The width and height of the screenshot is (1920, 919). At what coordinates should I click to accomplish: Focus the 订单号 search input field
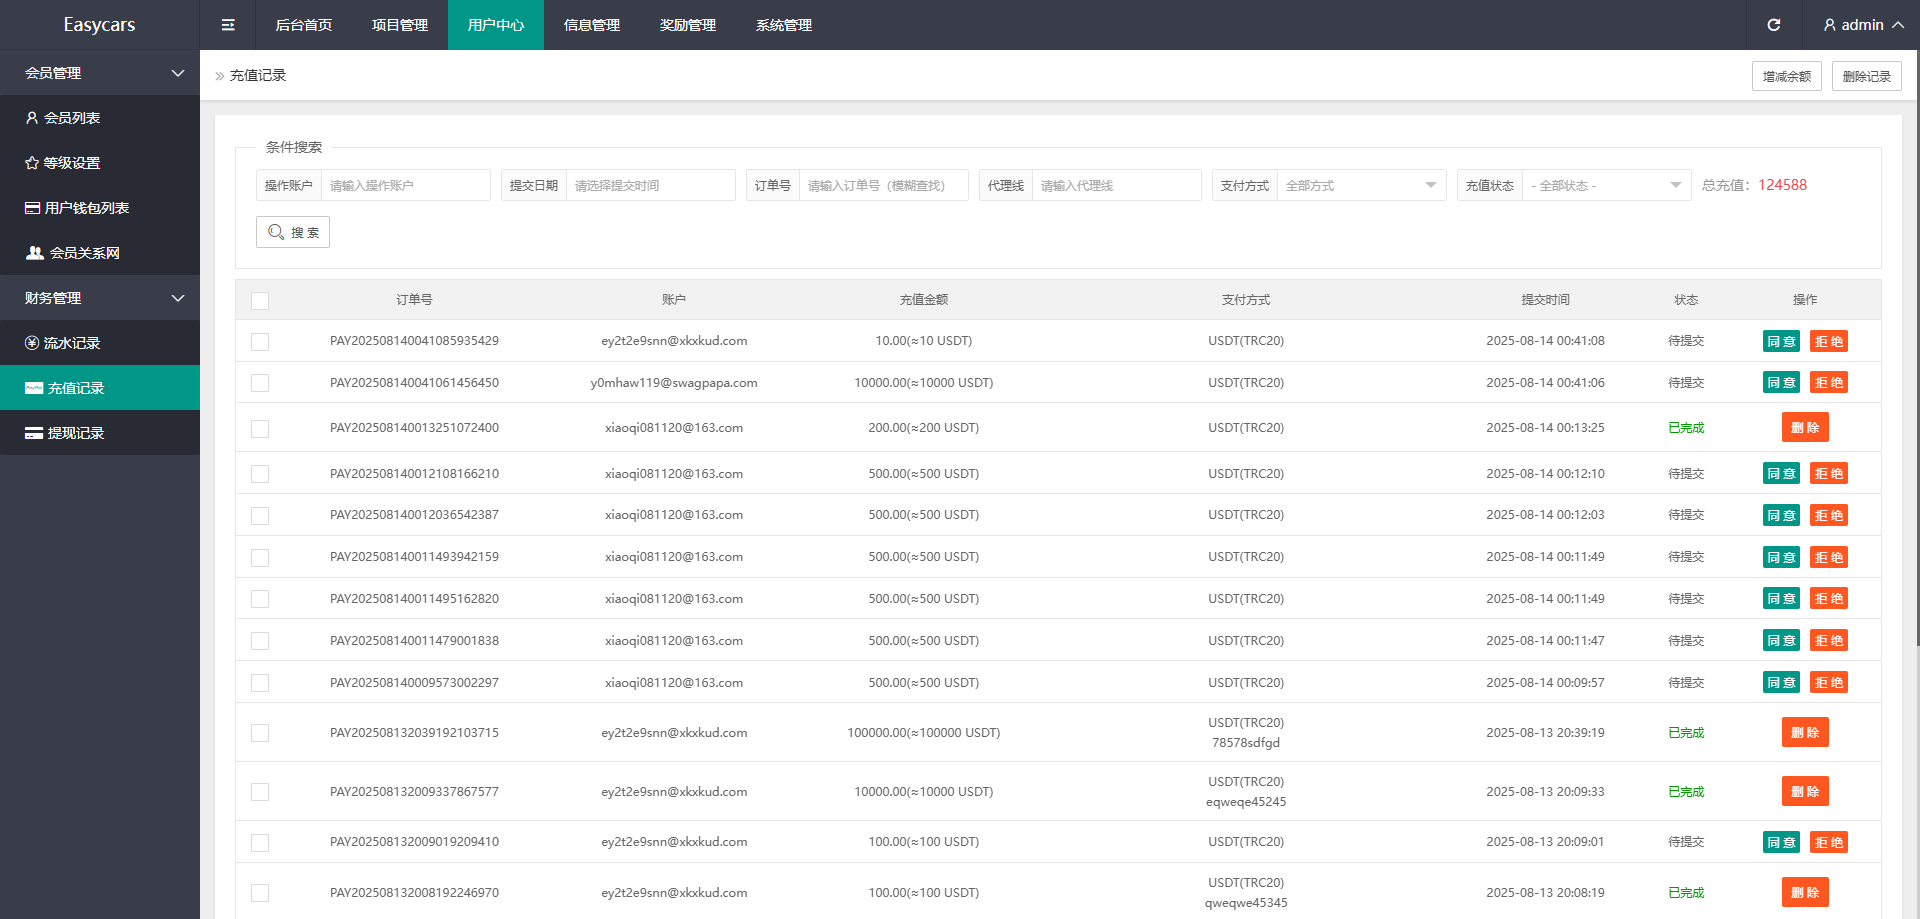click(x=883, y=185)
